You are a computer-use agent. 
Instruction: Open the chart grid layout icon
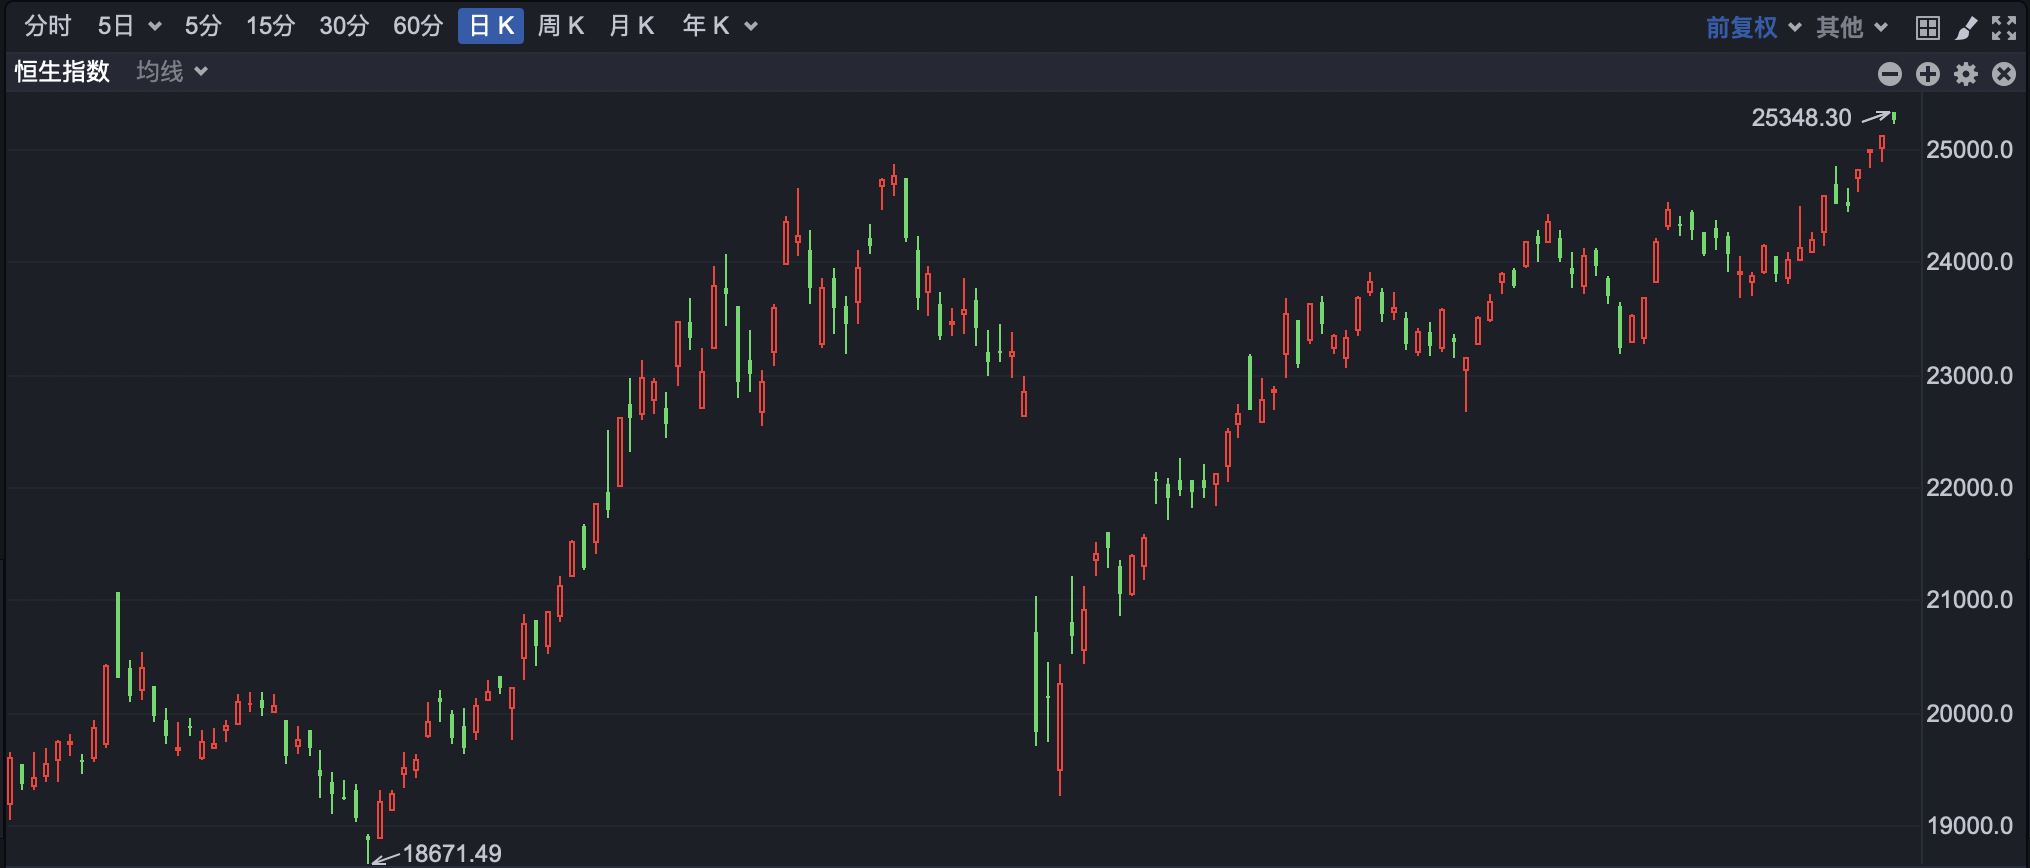(1927, 27)
